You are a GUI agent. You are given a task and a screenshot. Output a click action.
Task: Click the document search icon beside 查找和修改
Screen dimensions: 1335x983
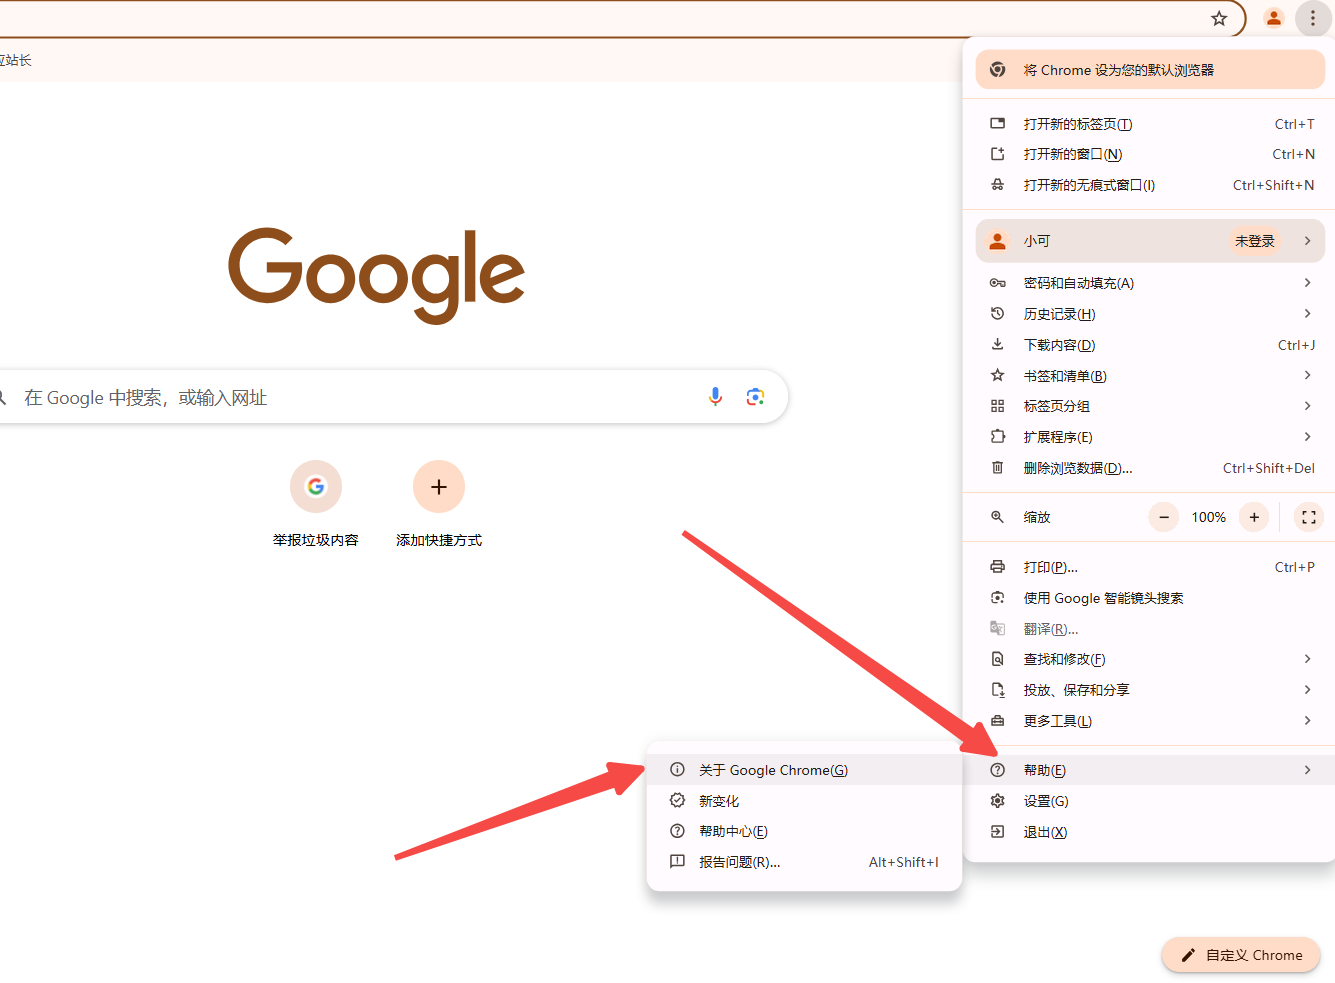[x=997, y=659]
